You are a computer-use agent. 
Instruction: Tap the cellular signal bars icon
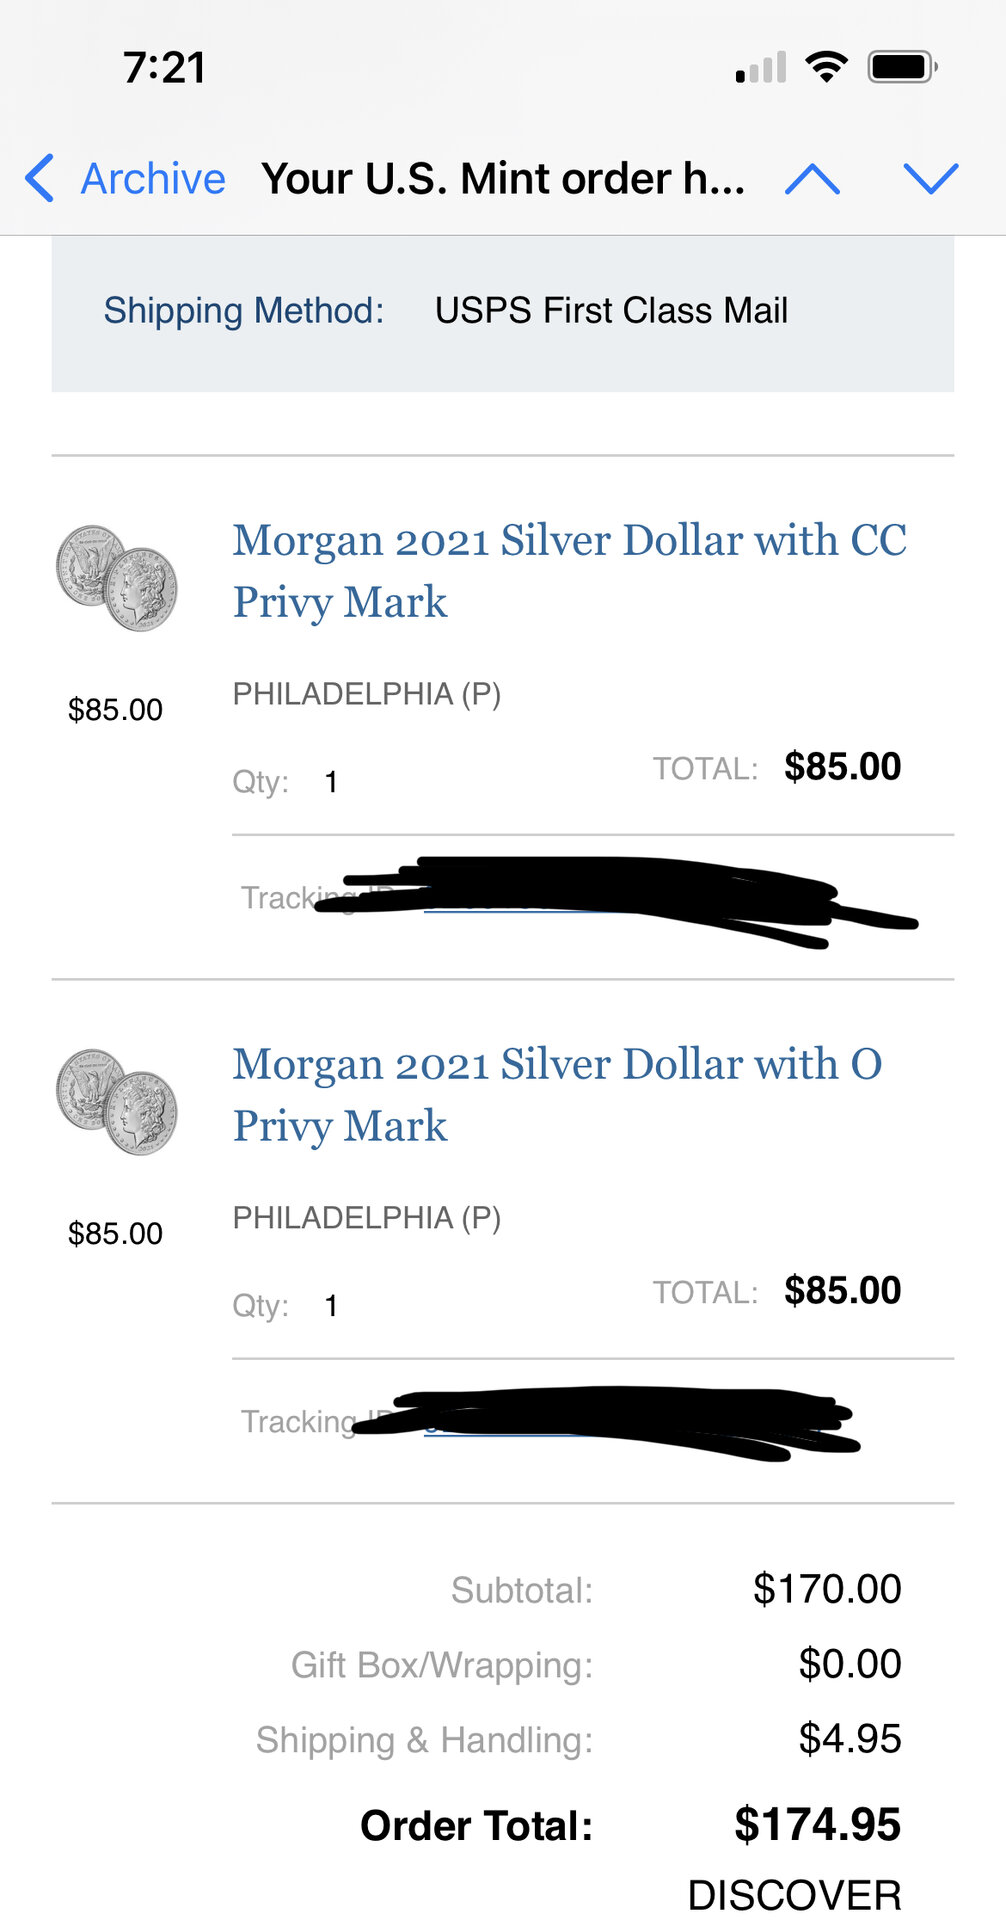pyautogui.click(x=761, y=68)
